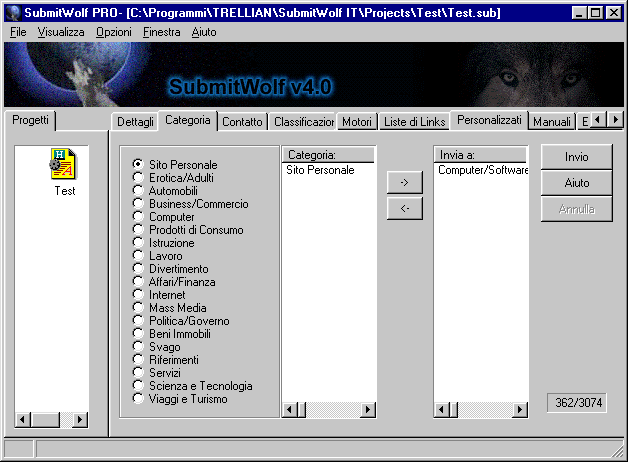Open the File menu
This screenshot has width=628, height=462.
tap(18, 32)
